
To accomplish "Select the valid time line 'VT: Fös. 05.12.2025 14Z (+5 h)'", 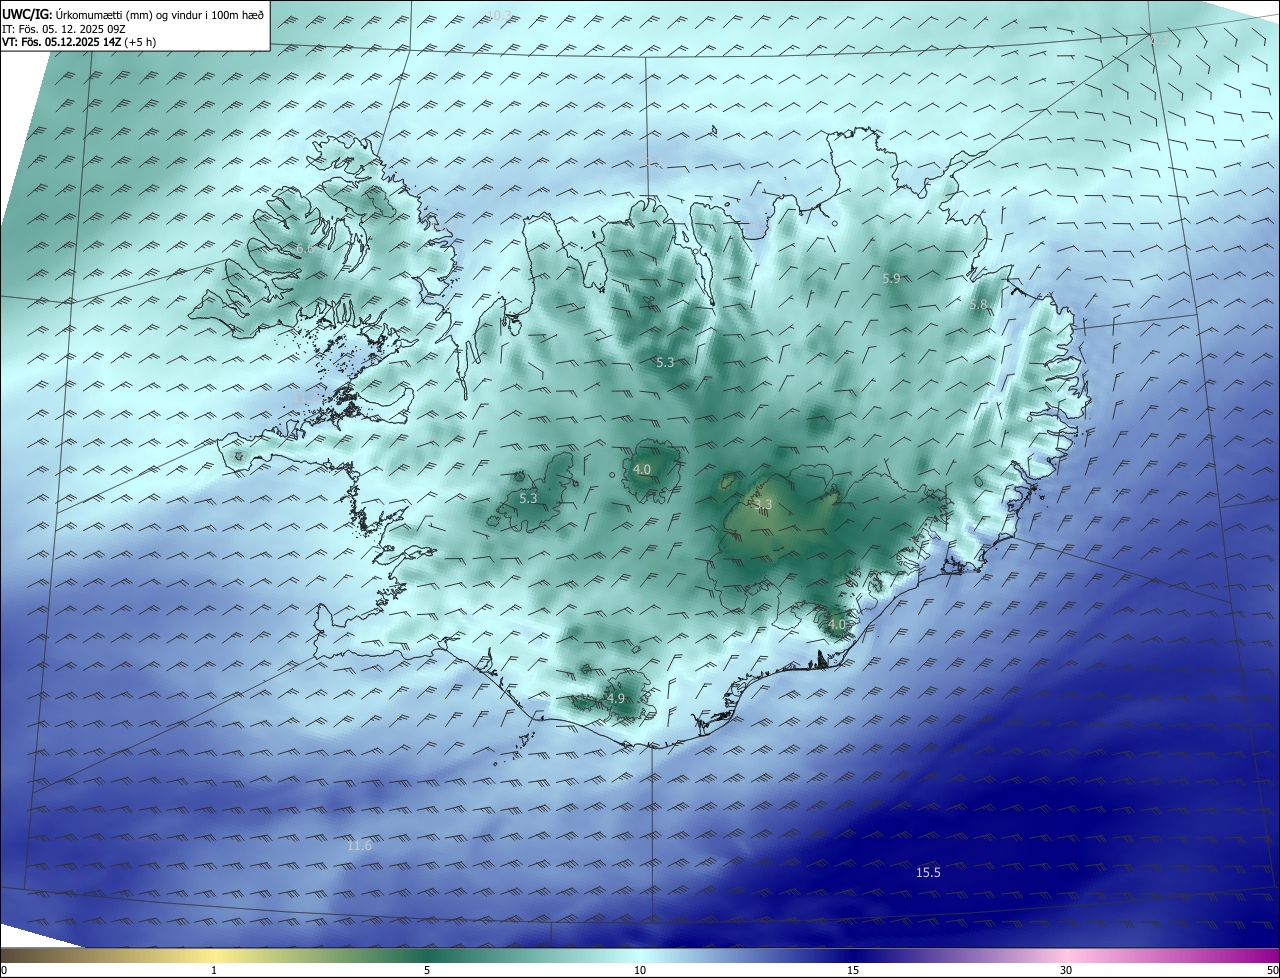I will click(79, 42).
